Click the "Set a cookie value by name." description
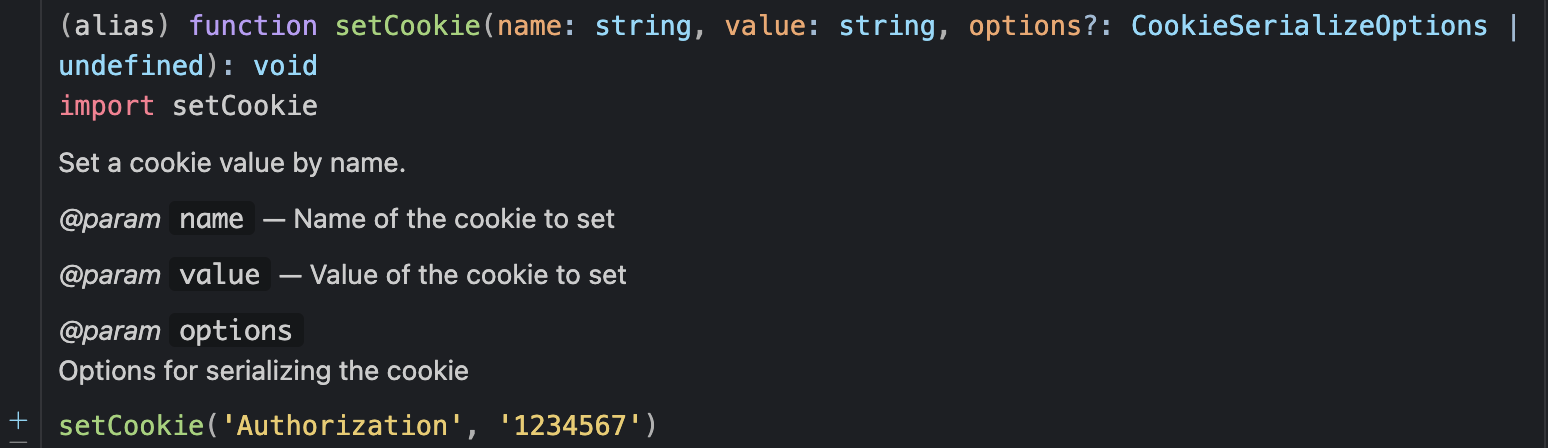 tap(232, 163)
